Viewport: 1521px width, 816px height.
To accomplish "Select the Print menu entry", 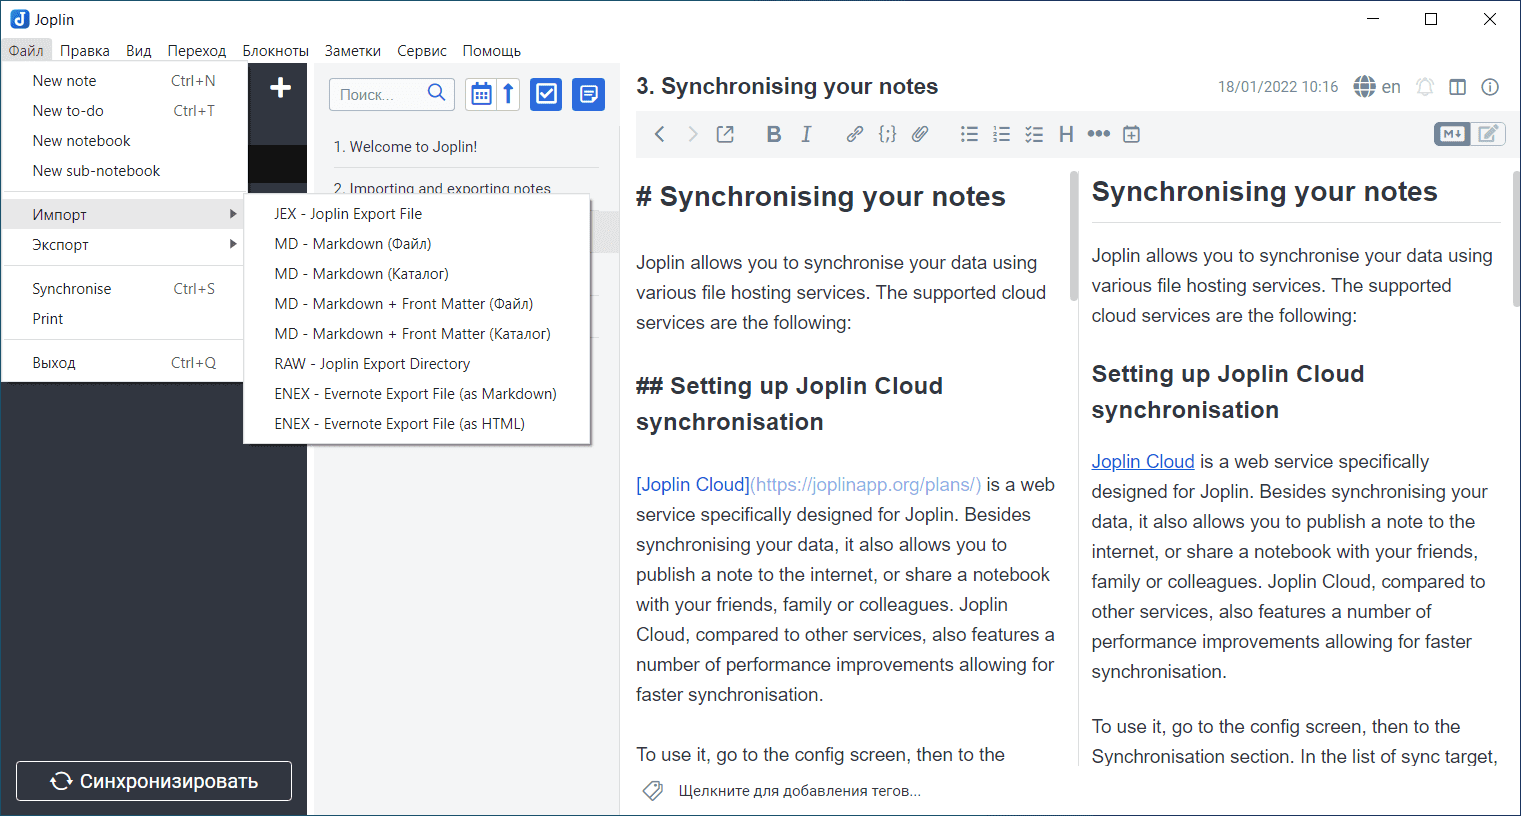I will [x=124, y=319].
